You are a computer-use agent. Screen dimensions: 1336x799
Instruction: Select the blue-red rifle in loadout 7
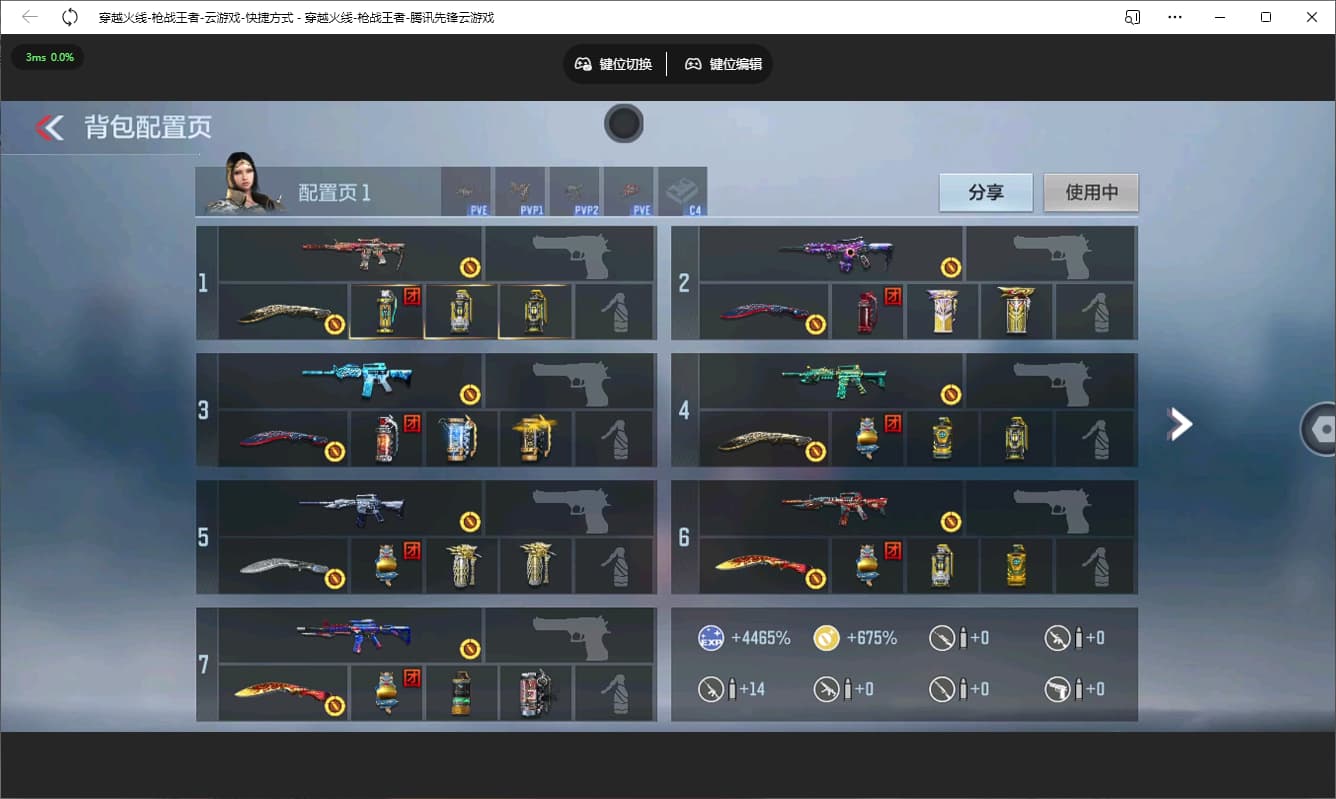click(351, 635)
